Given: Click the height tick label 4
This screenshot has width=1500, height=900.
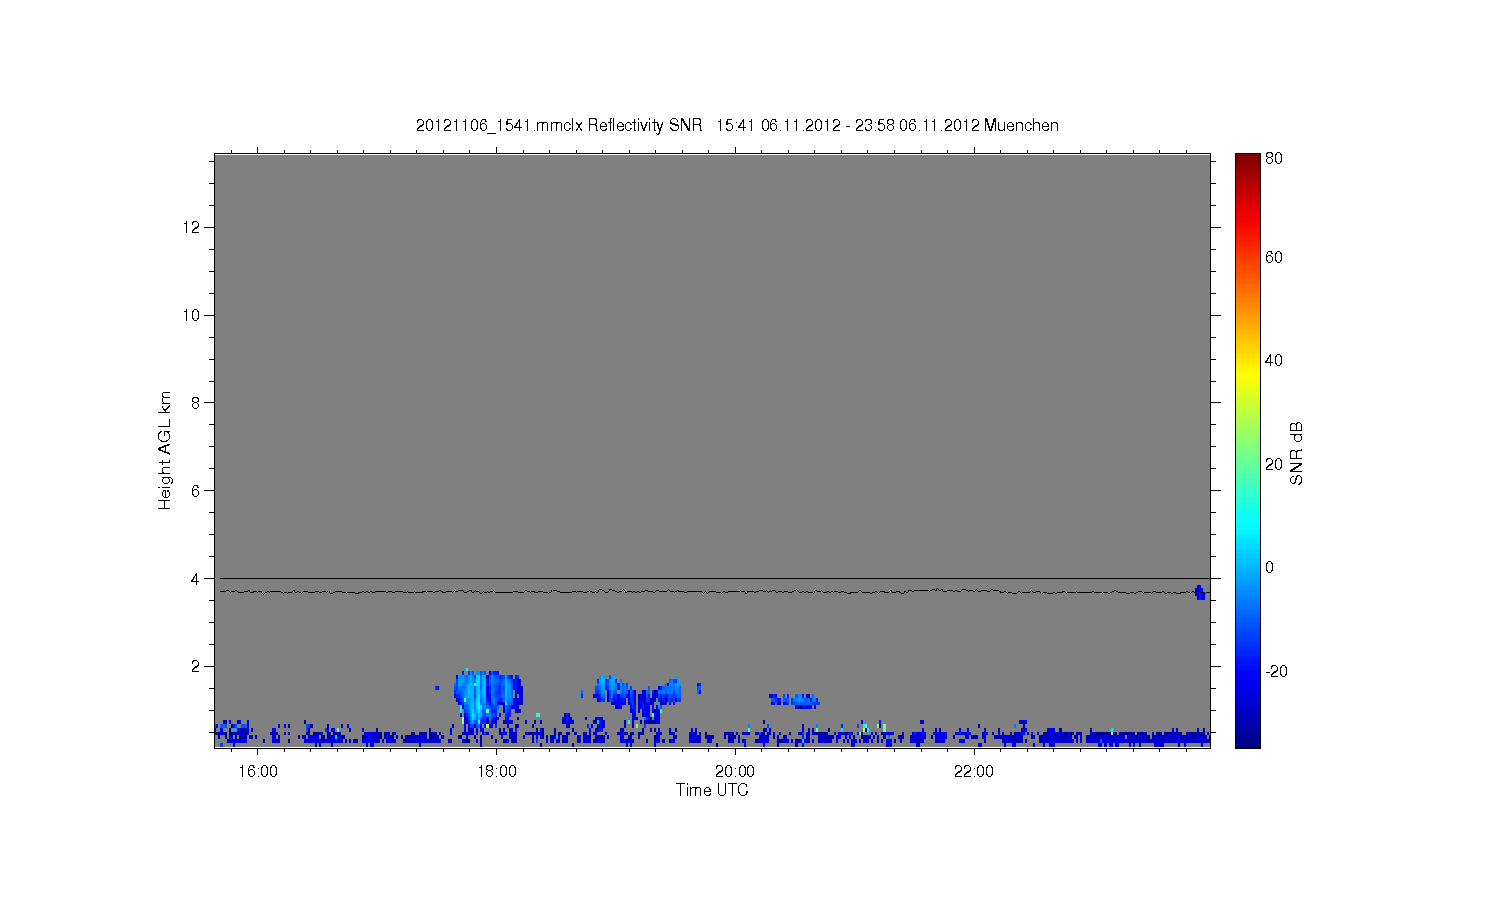Looking at the screenshot, I should pyautogui.click(x=197, y=579).
